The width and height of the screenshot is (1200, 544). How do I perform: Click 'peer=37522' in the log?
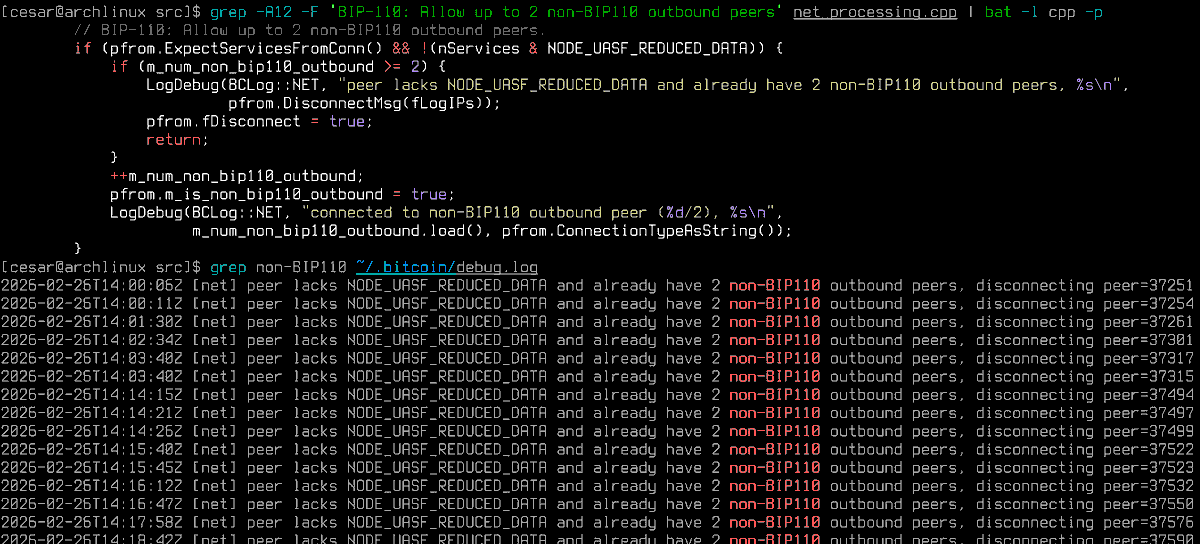pyautogui.click(x=1148, y=449)
